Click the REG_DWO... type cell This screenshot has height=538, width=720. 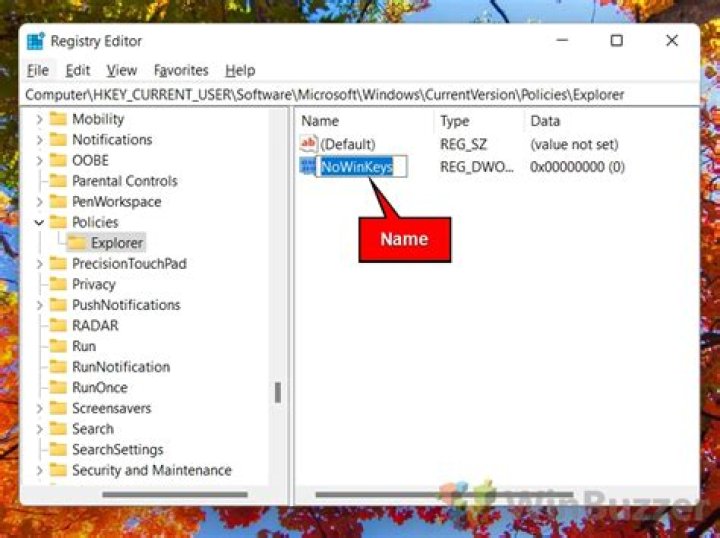coord(477,167)
